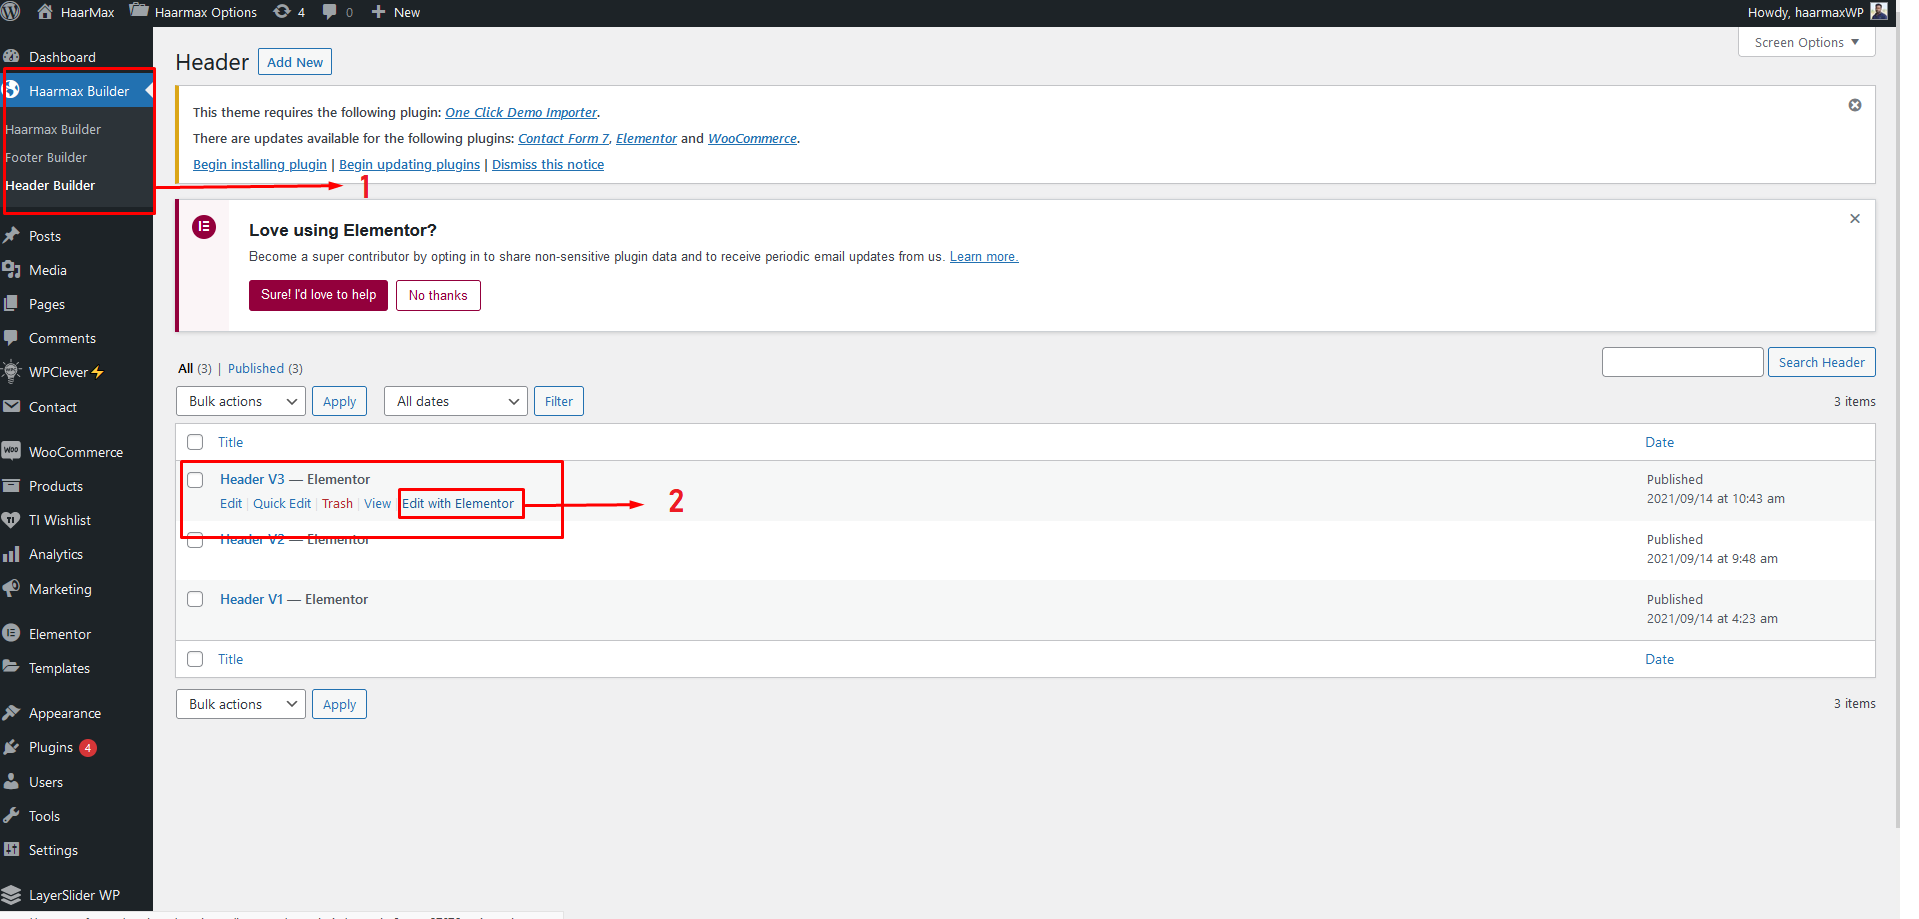Click Dismiss this notice link
Viewport: 1919px width, 919px height.
pyautogui.click(x=548, y=164)
